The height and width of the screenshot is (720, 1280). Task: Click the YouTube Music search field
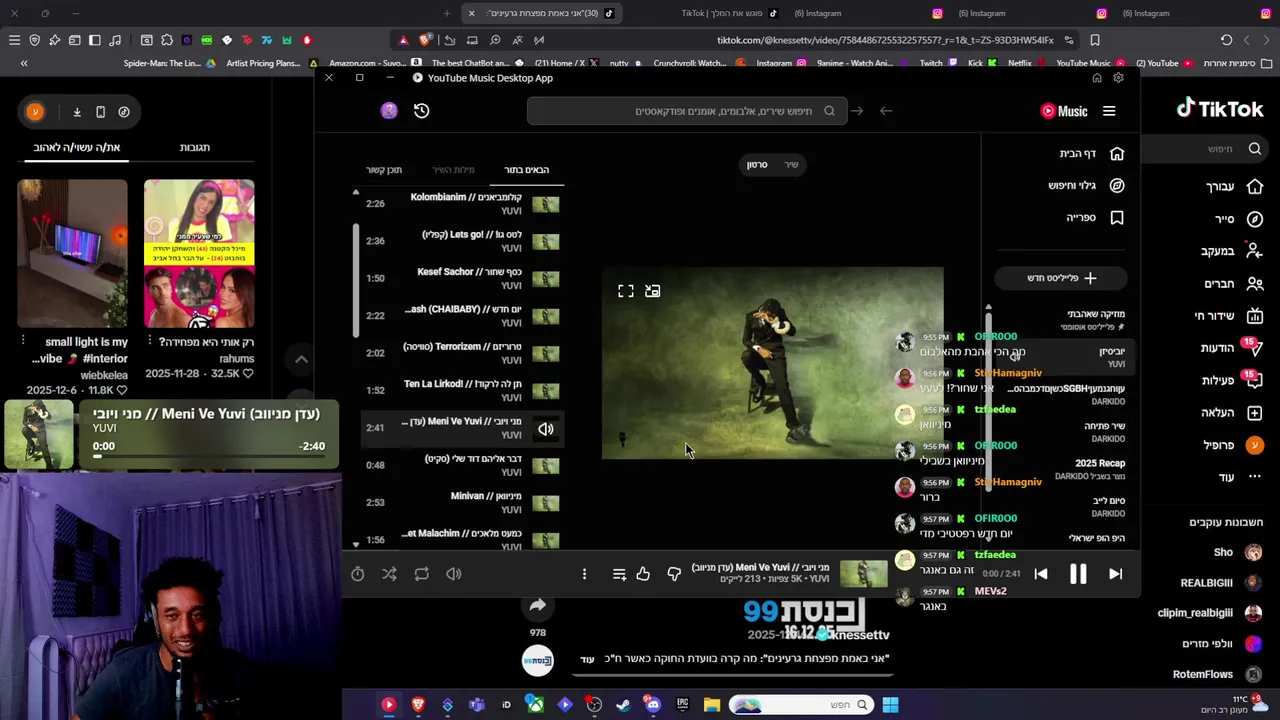coord(687,111)
